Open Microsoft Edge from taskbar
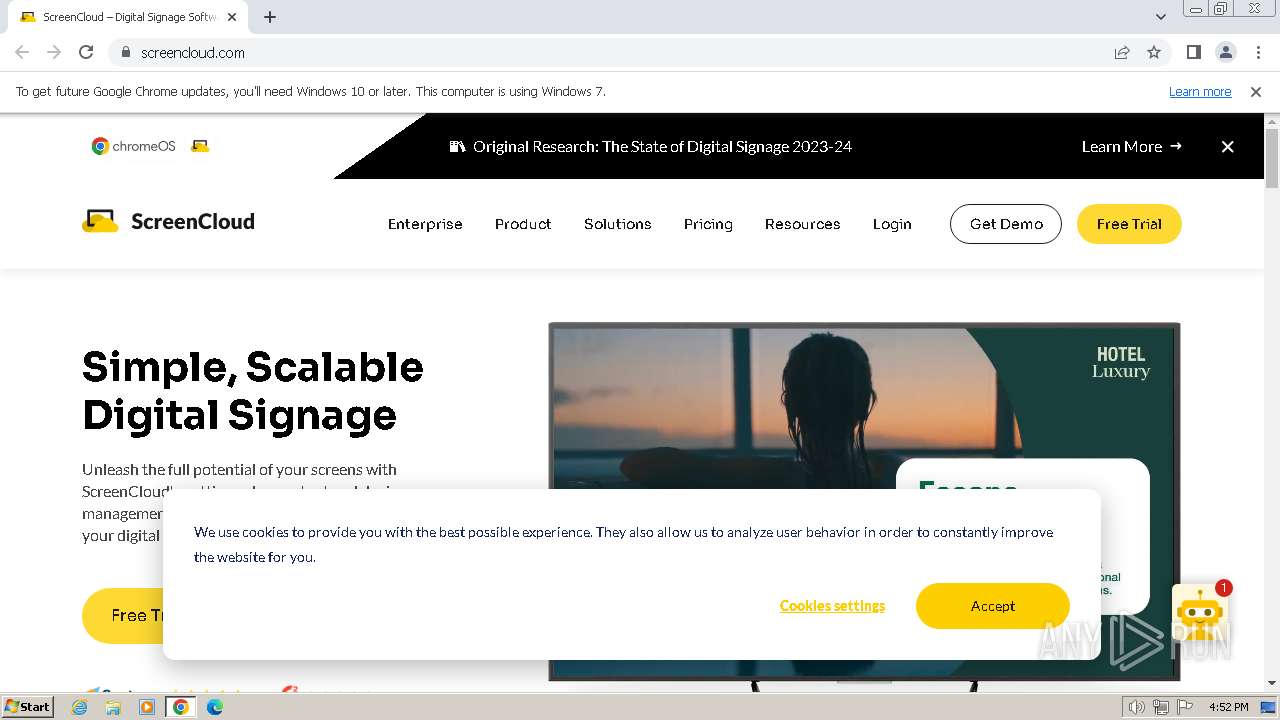The image size is (1280, 720). click(215, 706)
